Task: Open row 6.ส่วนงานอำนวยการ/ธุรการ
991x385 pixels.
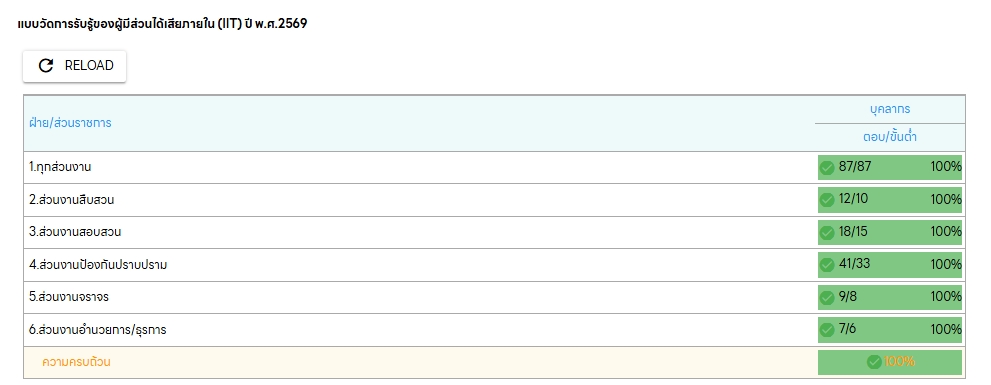Action: 494,330
